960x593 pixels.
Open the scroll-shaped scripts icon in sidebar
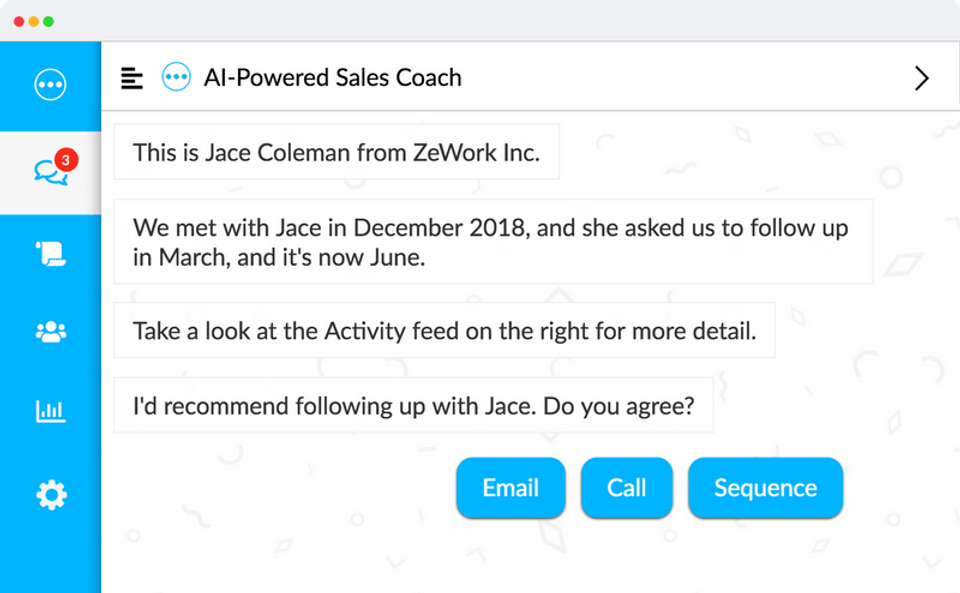coord(50,254)
